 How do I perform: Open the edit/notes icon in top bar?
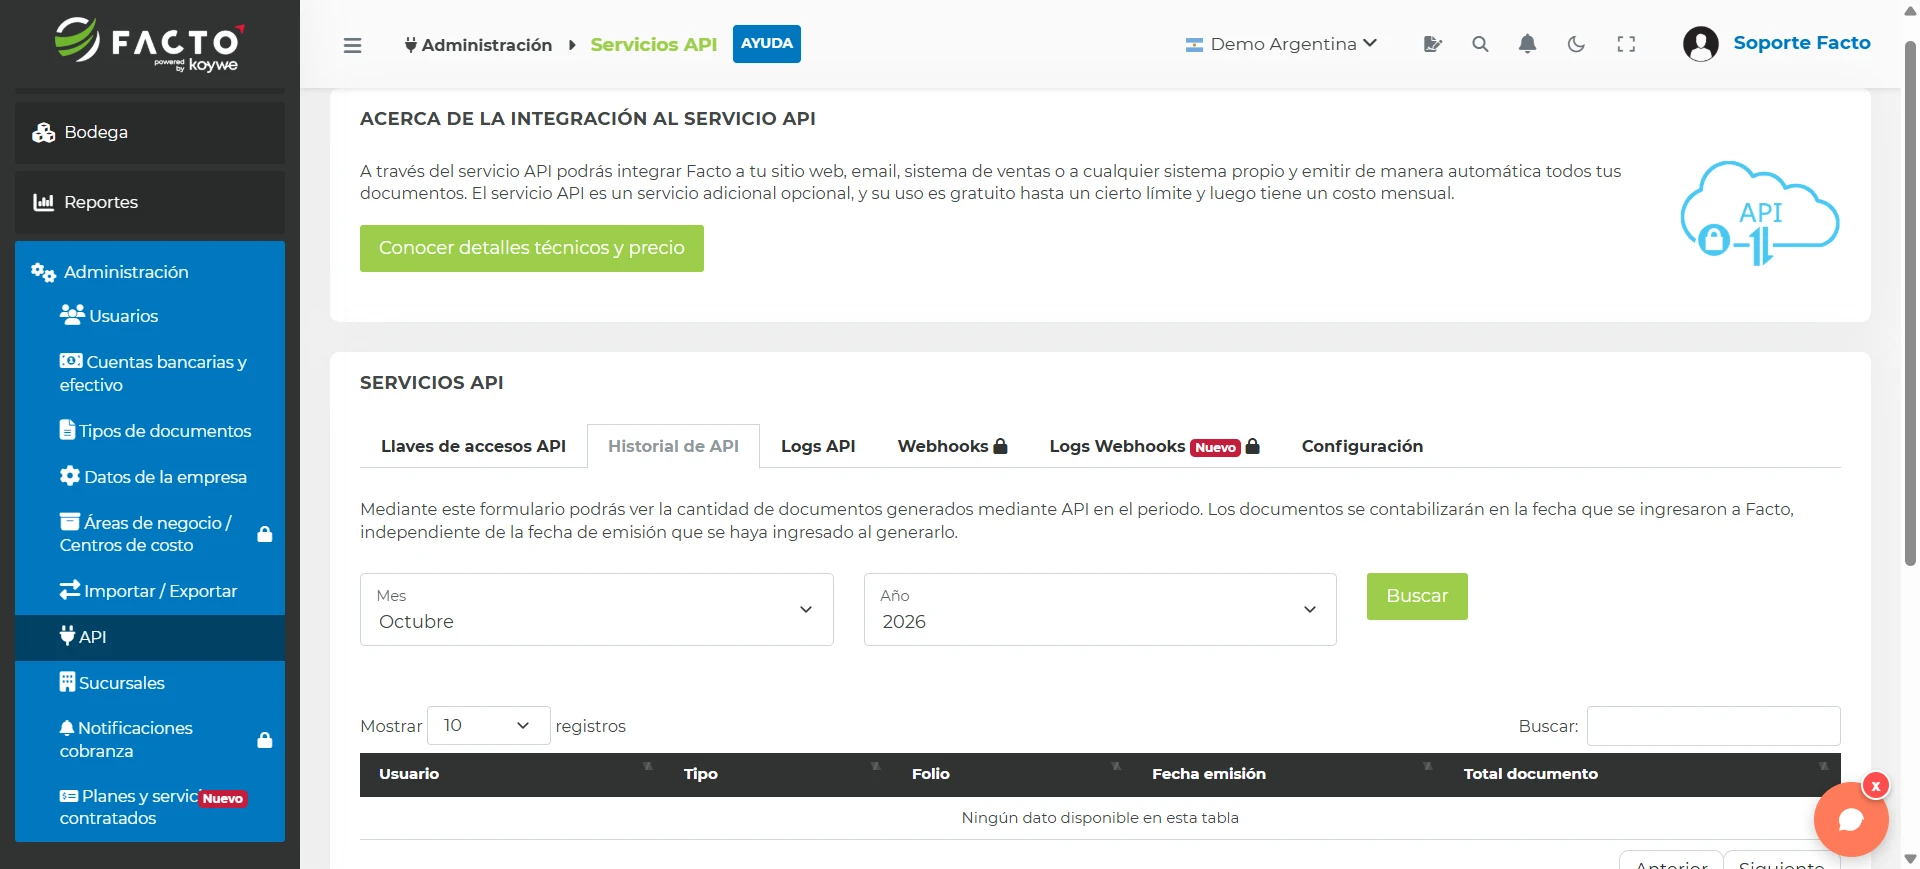[x=1432, y=44]
